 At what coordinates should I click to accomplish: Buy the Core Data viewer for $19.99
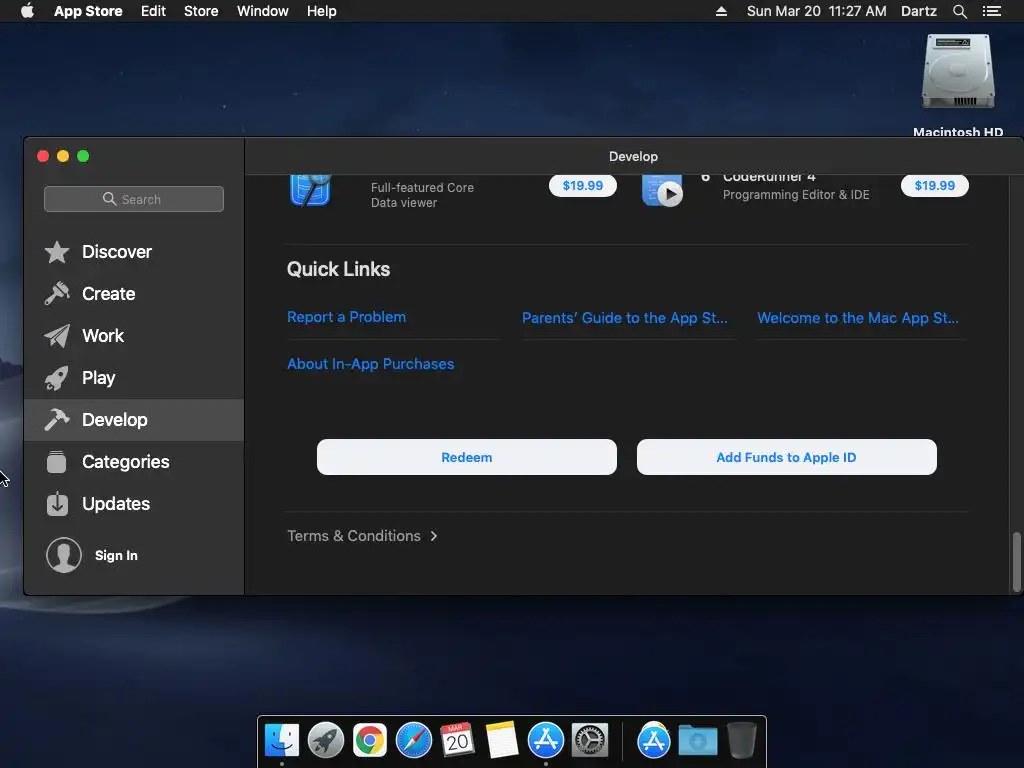point(583,185)
